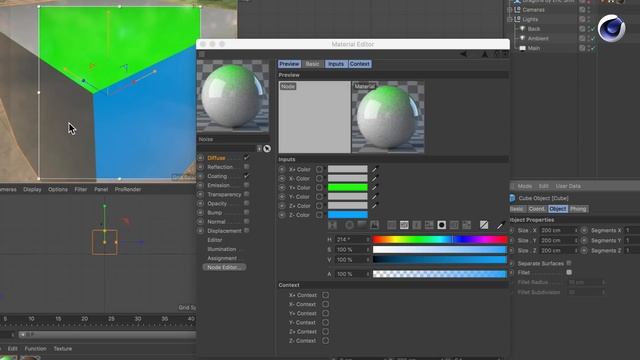Open the Node Editor button
Viewport: 640px width, 360px height.
224,267
